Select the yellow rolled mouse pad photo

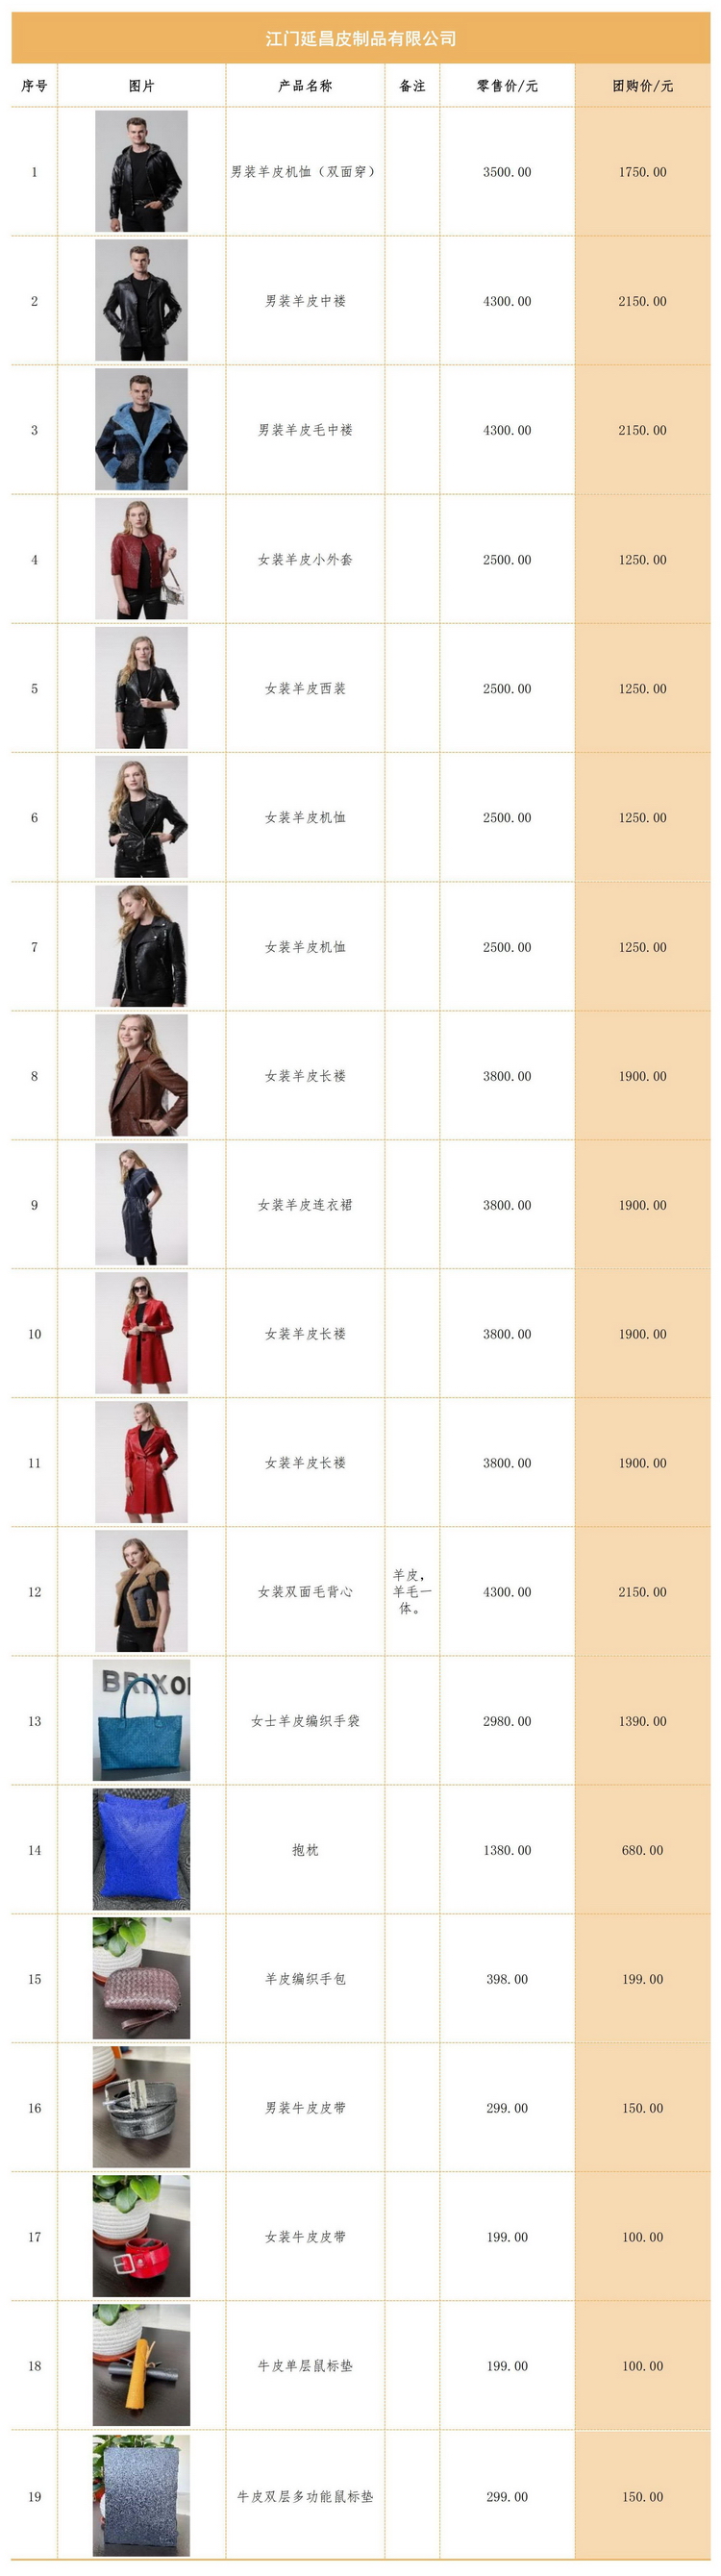tap(141, 2365)
